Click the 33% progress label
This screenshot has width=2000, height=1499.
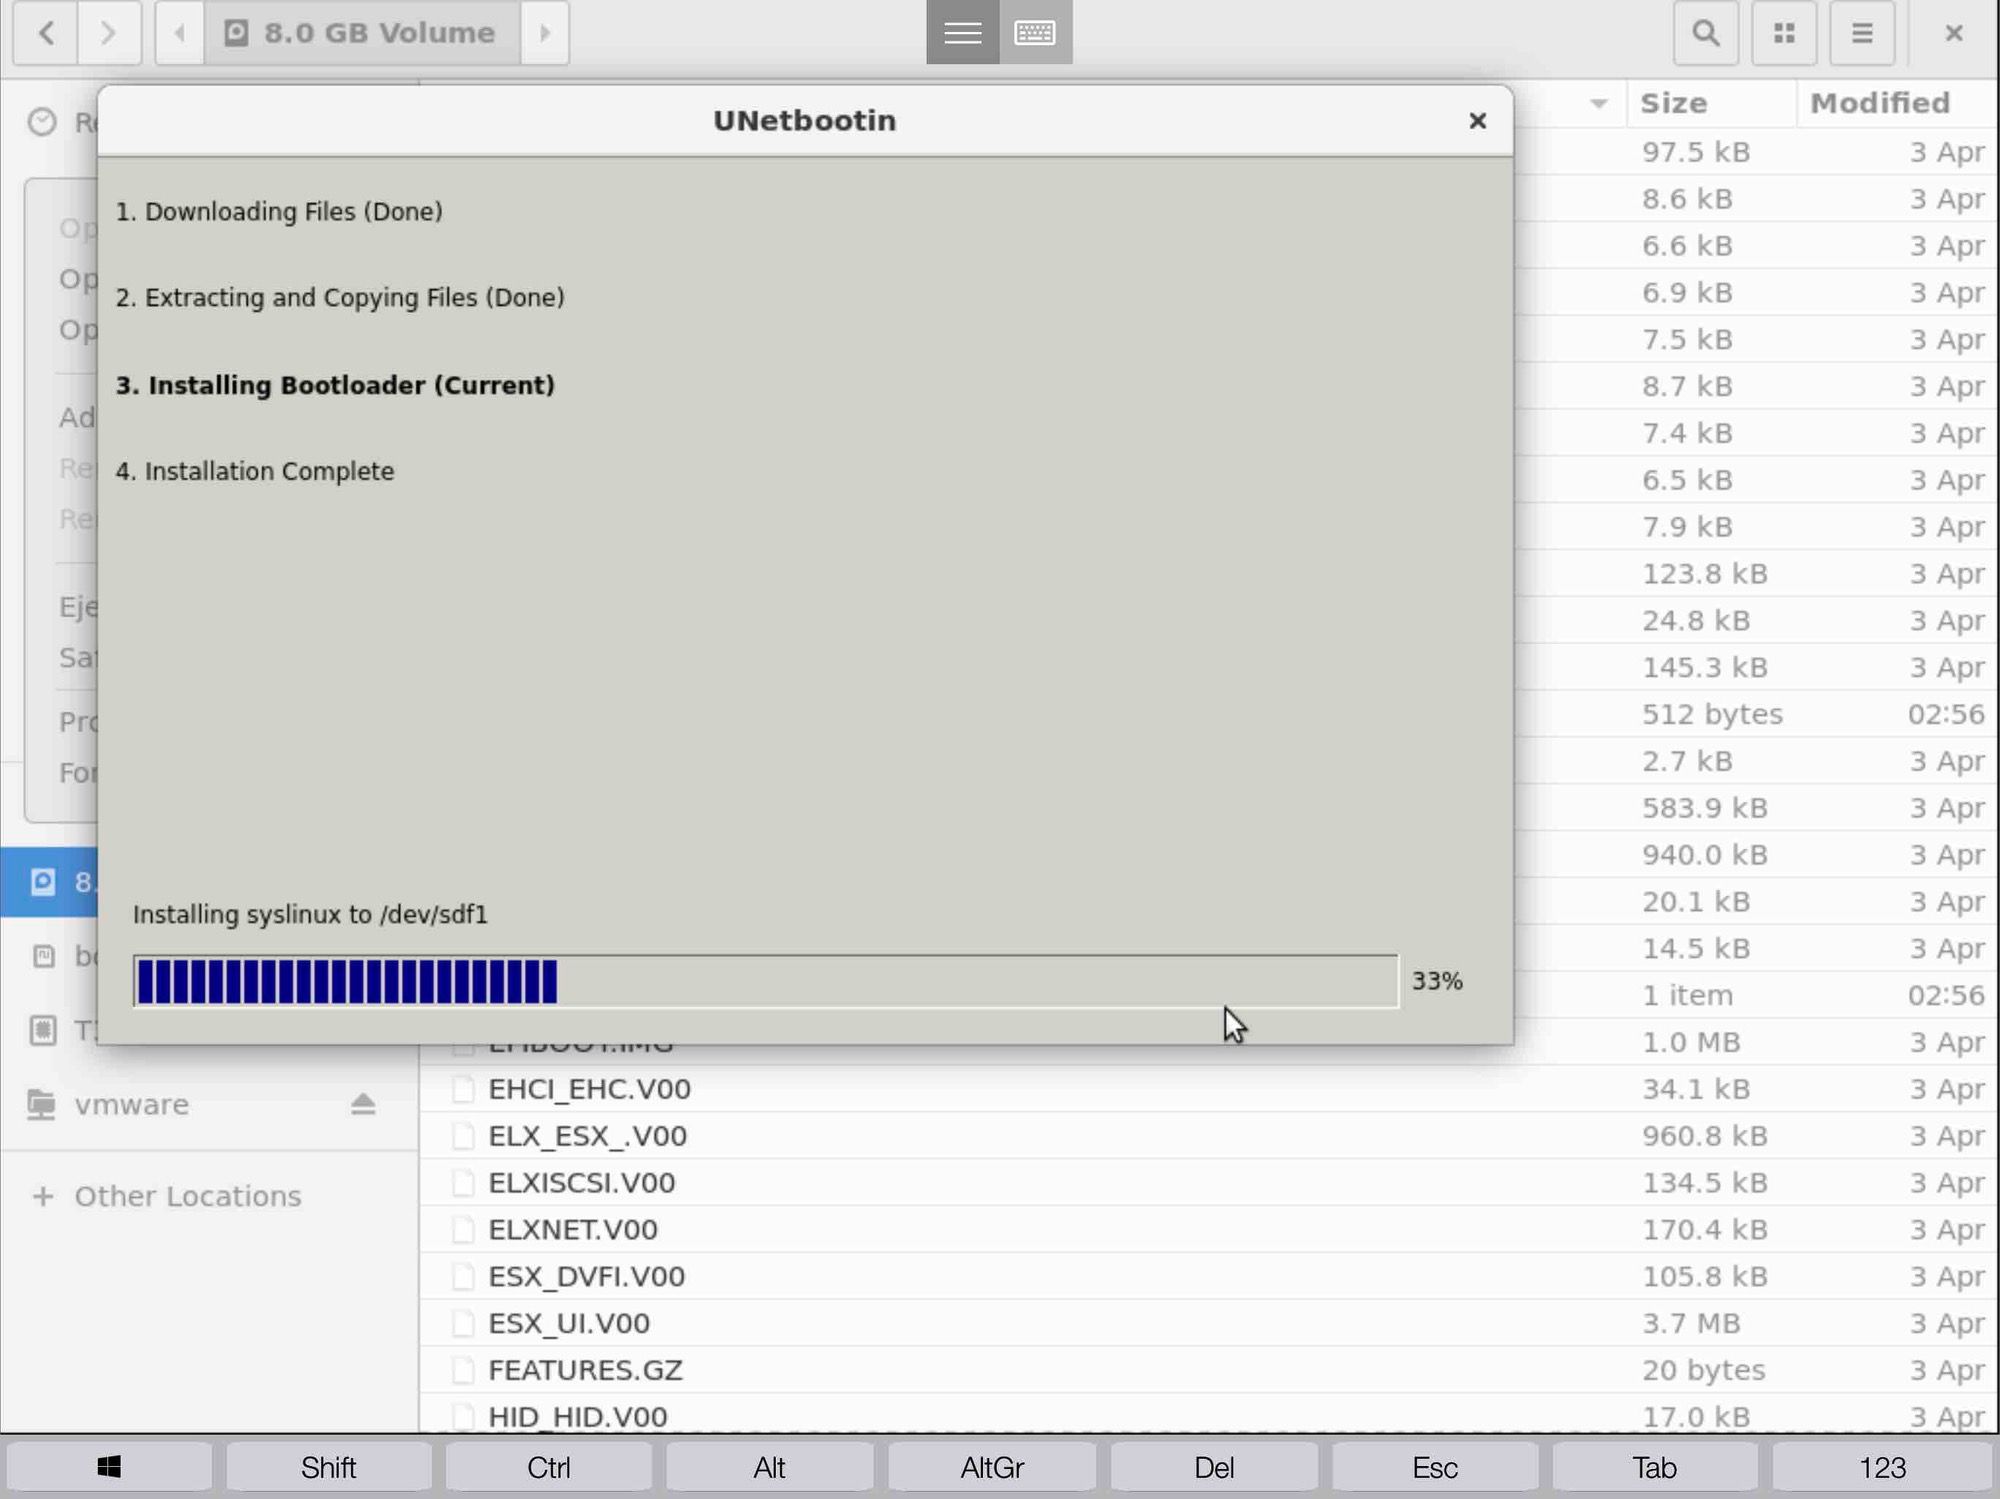click(1437, 981)
